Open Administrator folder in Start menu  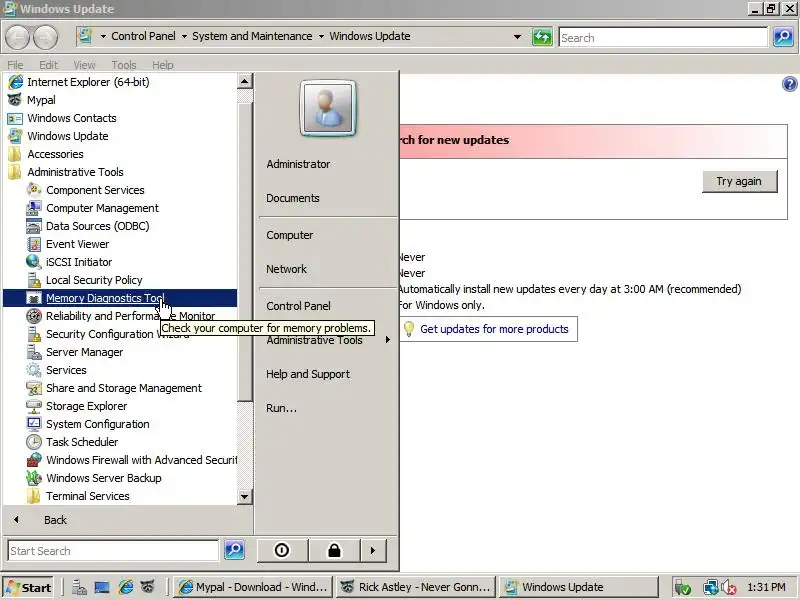pyautogui.click(x=298, y=164)
